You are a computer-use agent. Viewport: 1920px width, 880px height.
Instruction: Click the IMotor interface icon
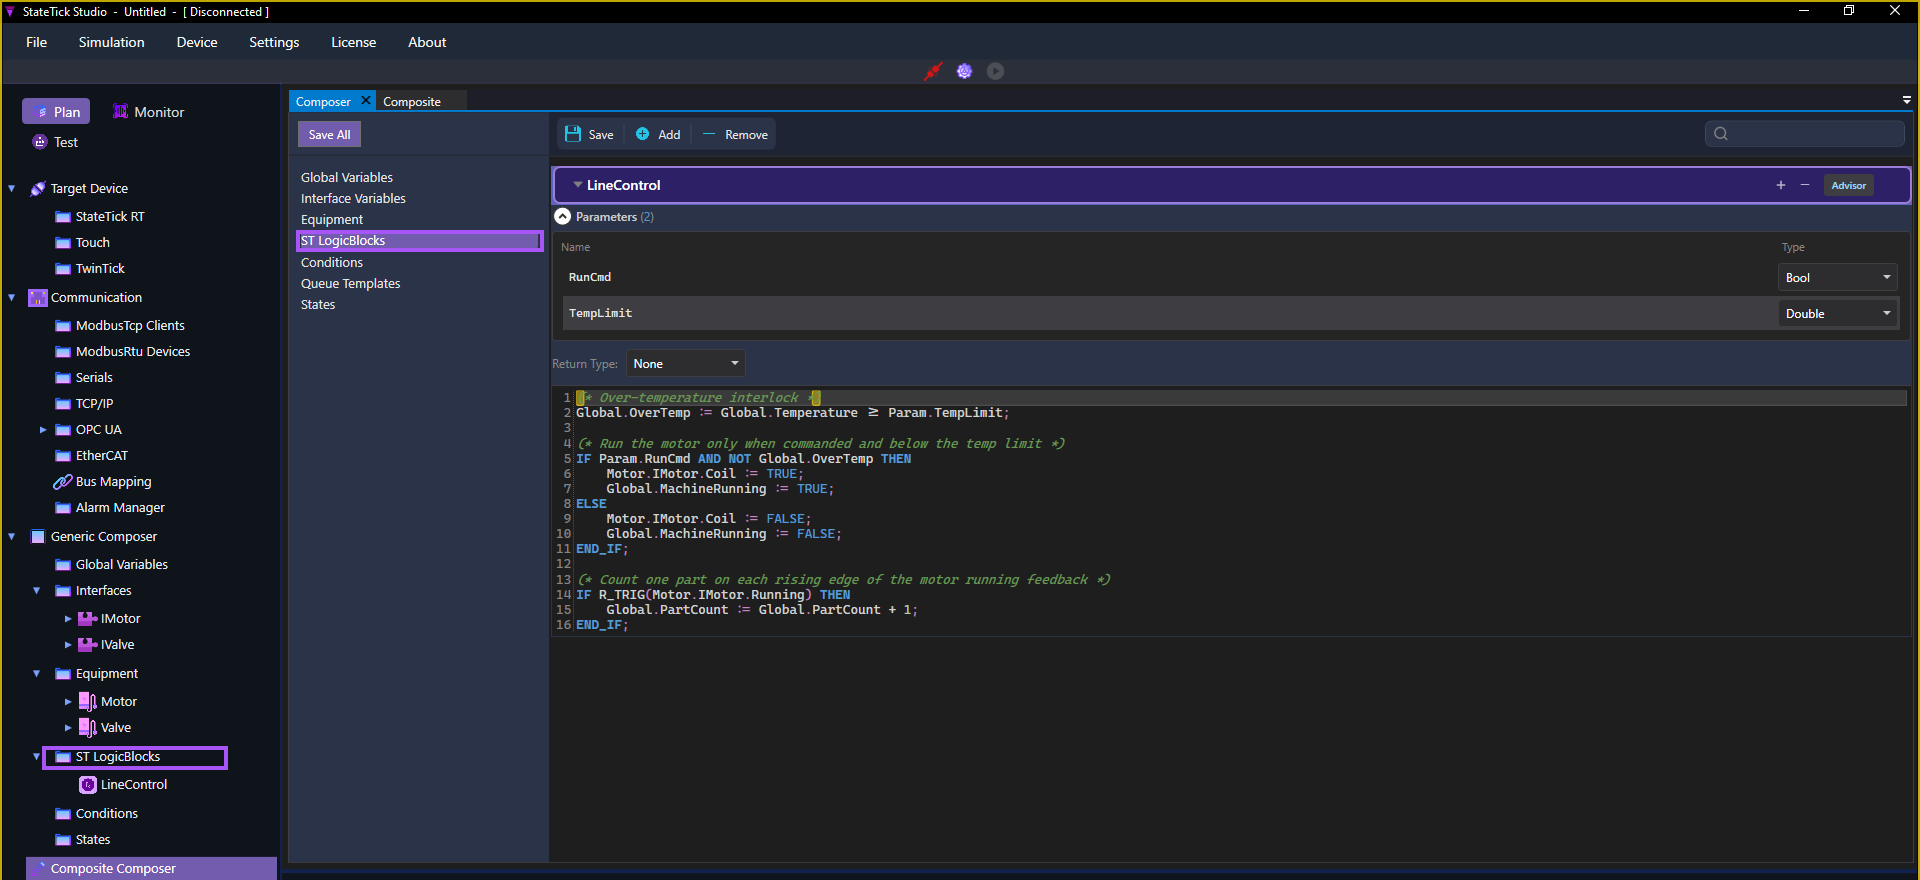pos(88,619)
